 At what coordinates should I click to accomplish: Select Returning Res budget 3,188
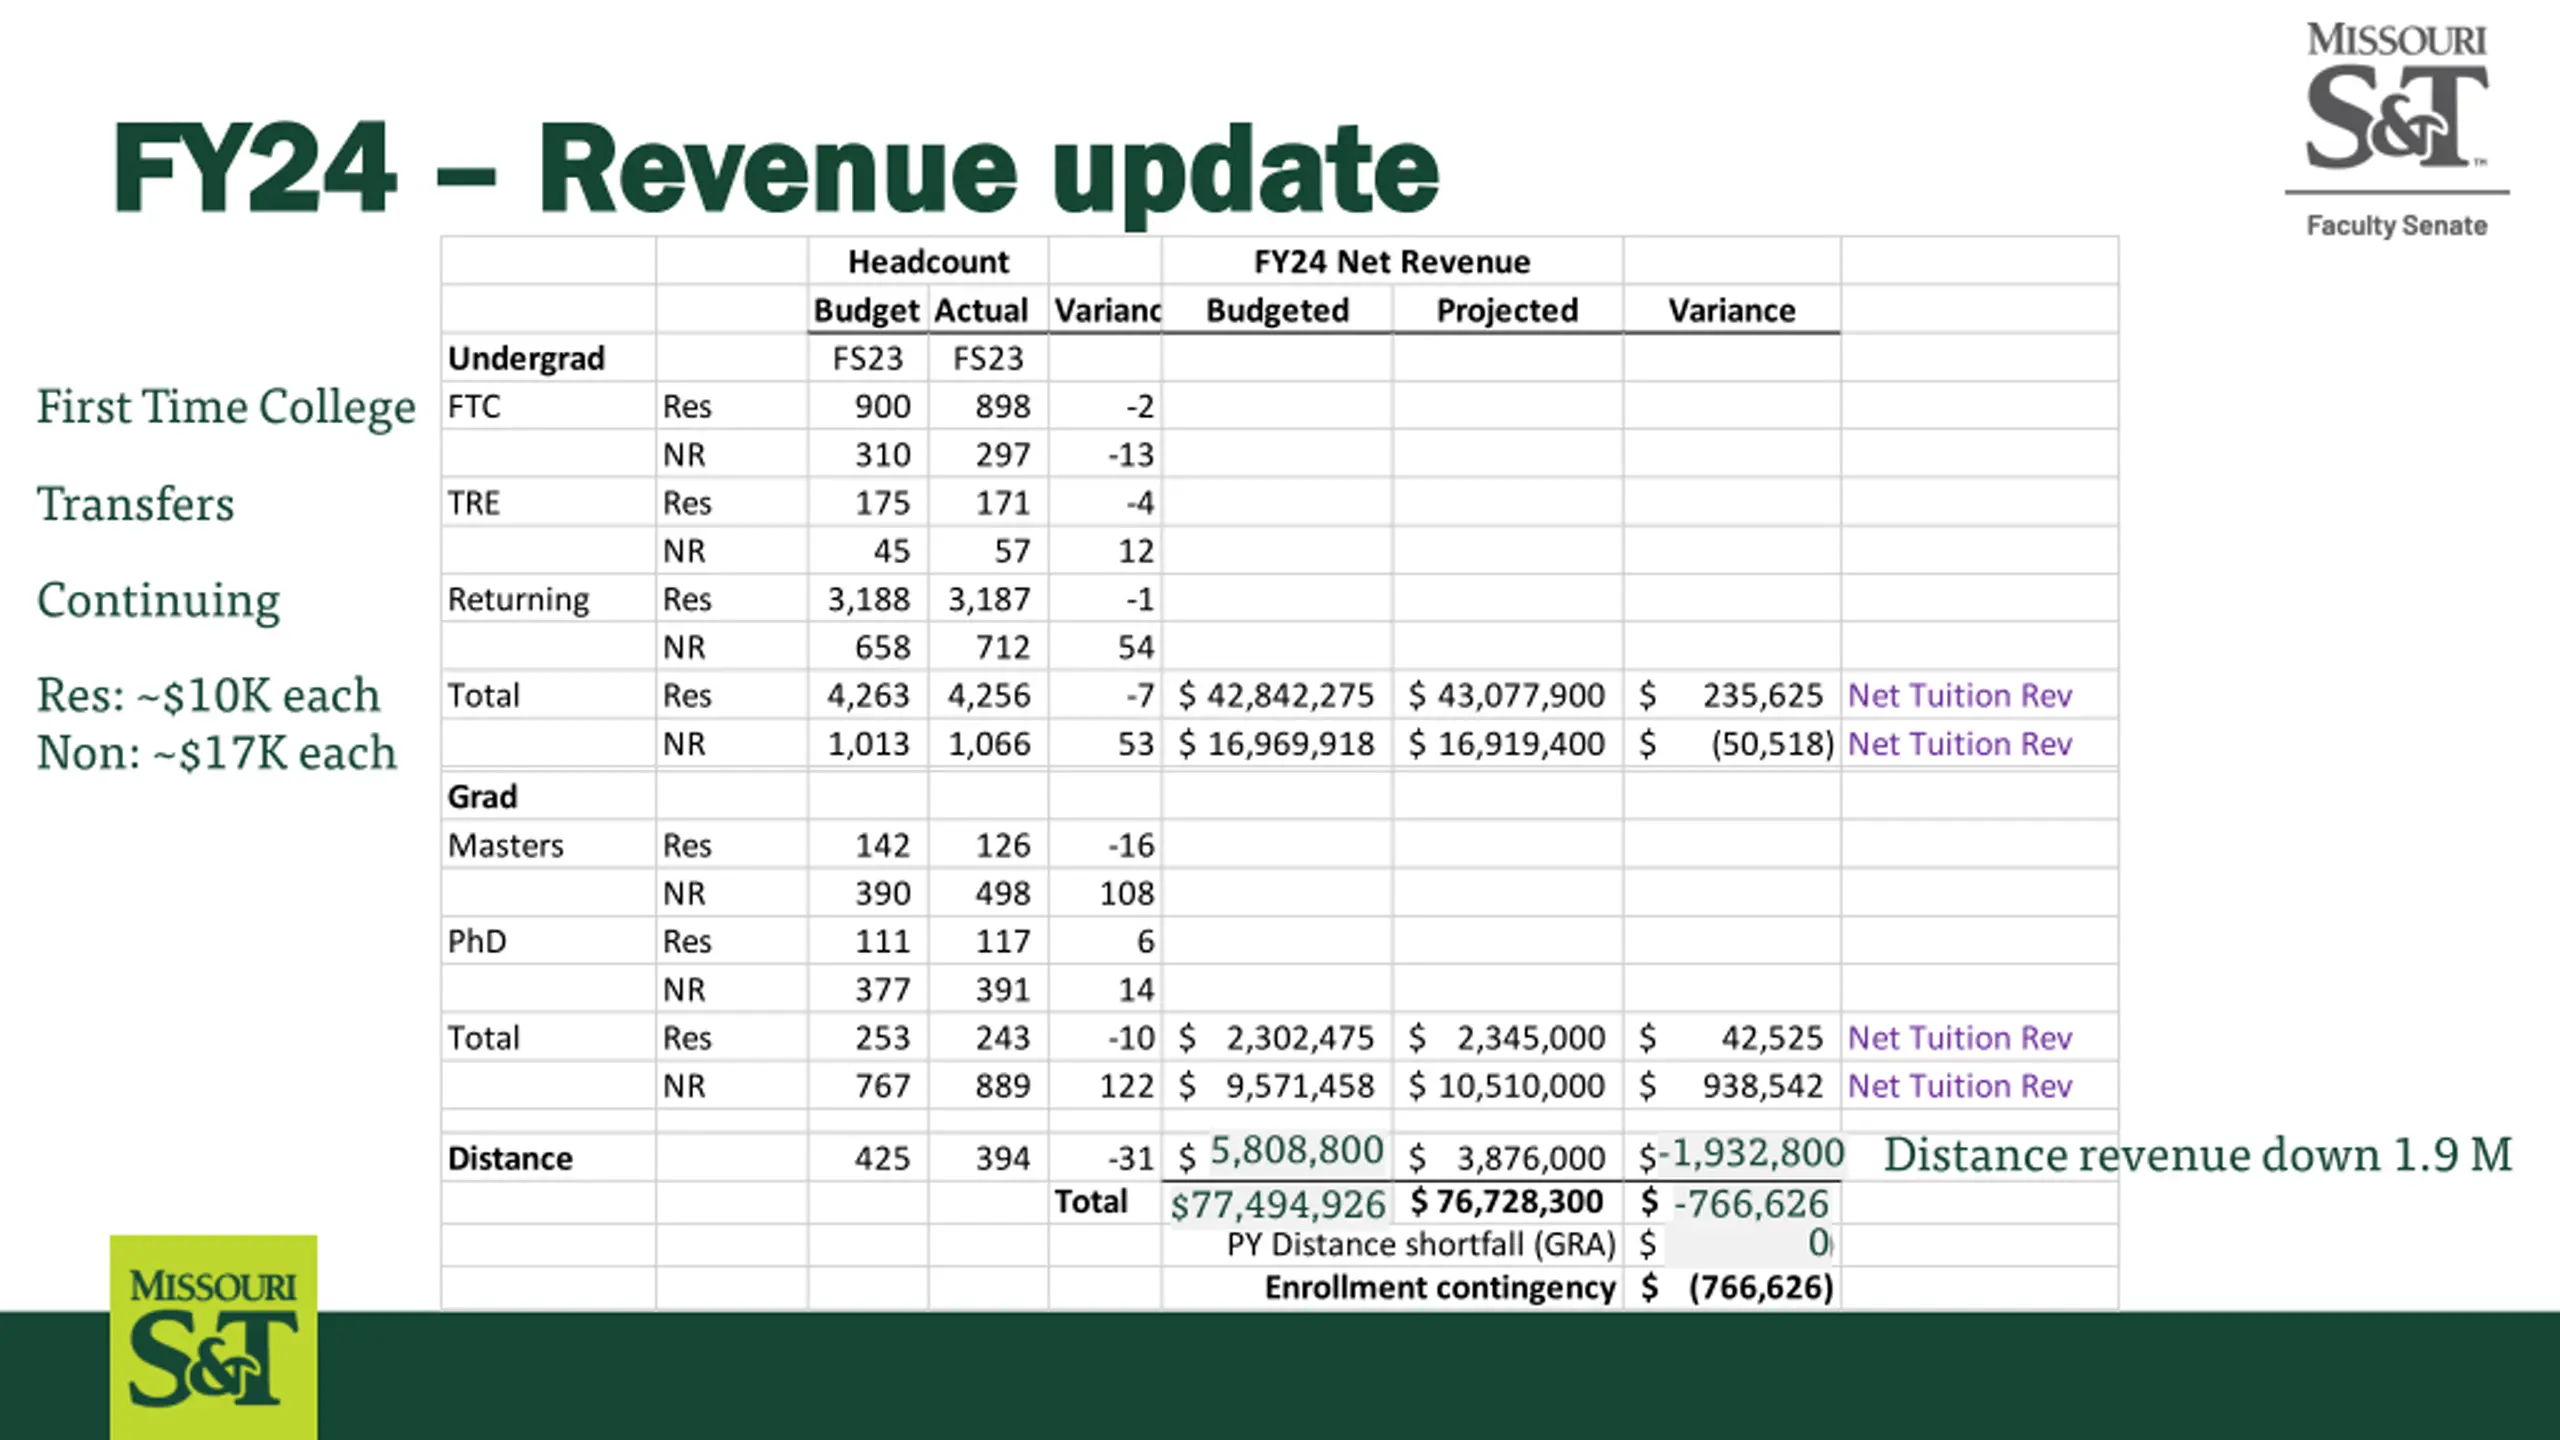tap(868, 599)
